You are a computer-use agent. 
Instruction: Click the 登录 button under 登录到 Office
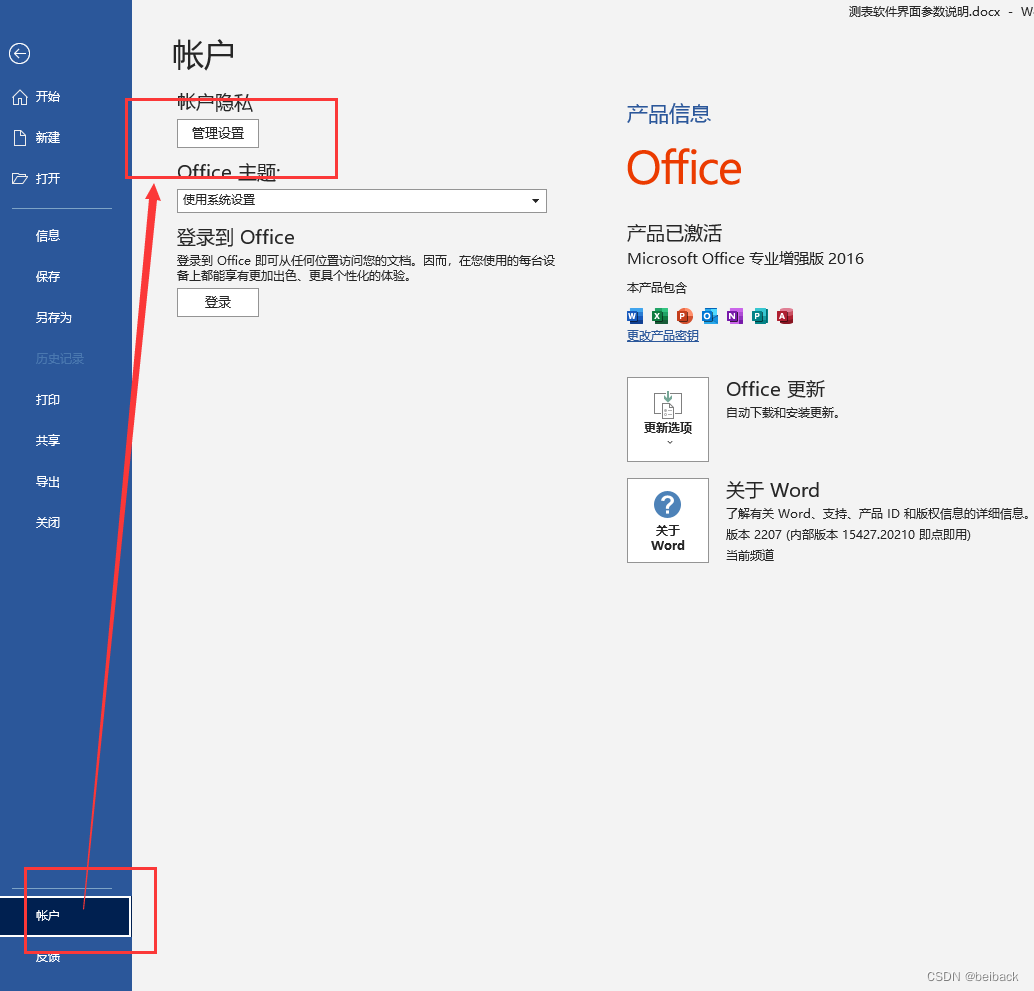[217, 302]
